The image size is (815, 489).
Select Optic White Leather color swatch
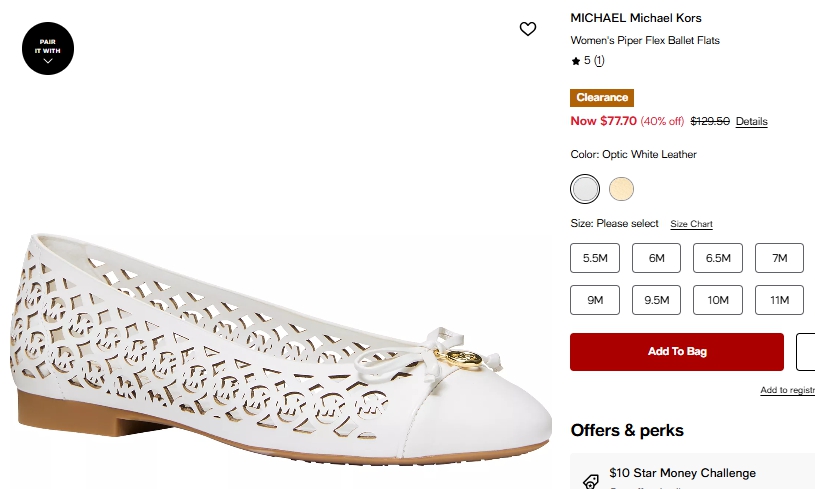click(x=585, y=189)
